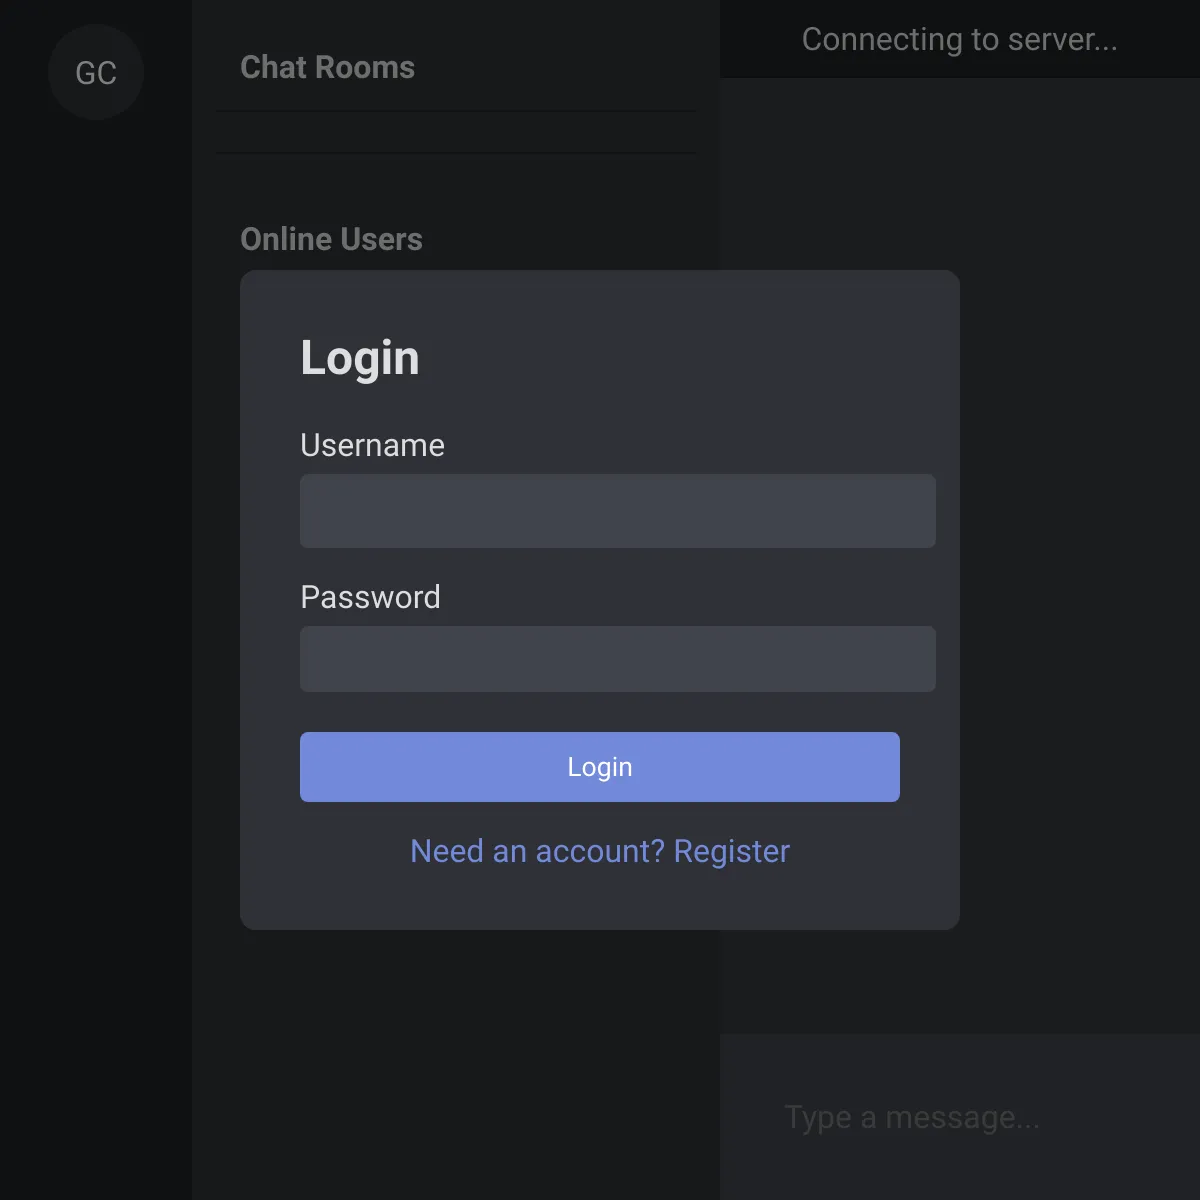Viewport: 1200px width, 1200px height.
Task: Click the GC server avatar icon
Action: pos(96,72)
